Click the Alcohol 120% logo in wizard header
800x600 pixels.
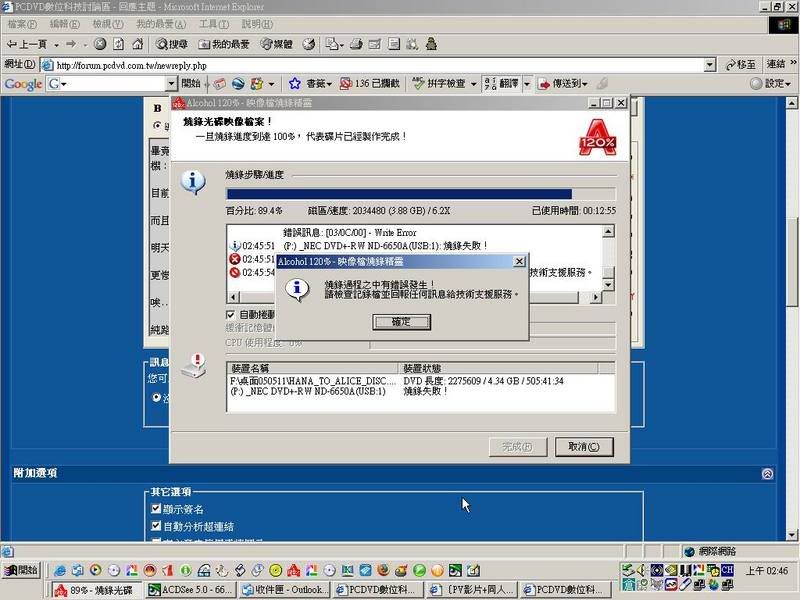tap(597, 137)
